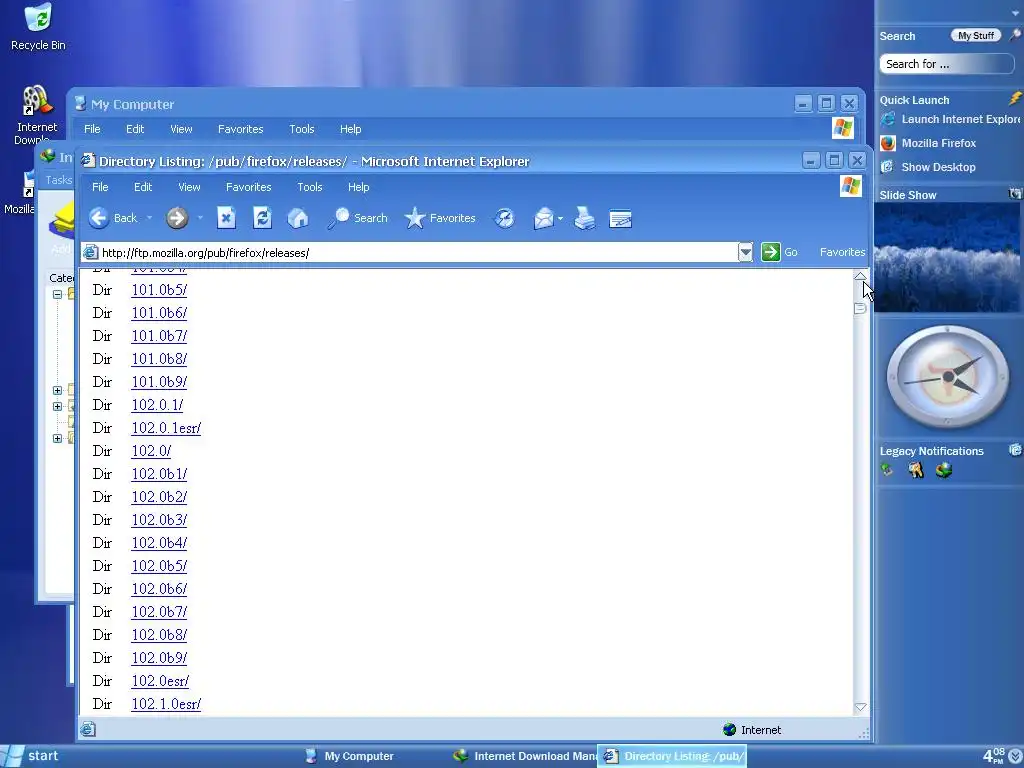Open the Help menu in My Computer window

coord(350,129)
